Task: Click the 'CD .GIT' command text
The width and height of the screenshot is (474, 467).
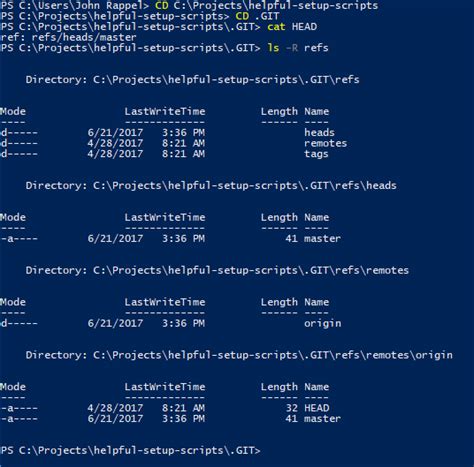Action: (257, 16)
